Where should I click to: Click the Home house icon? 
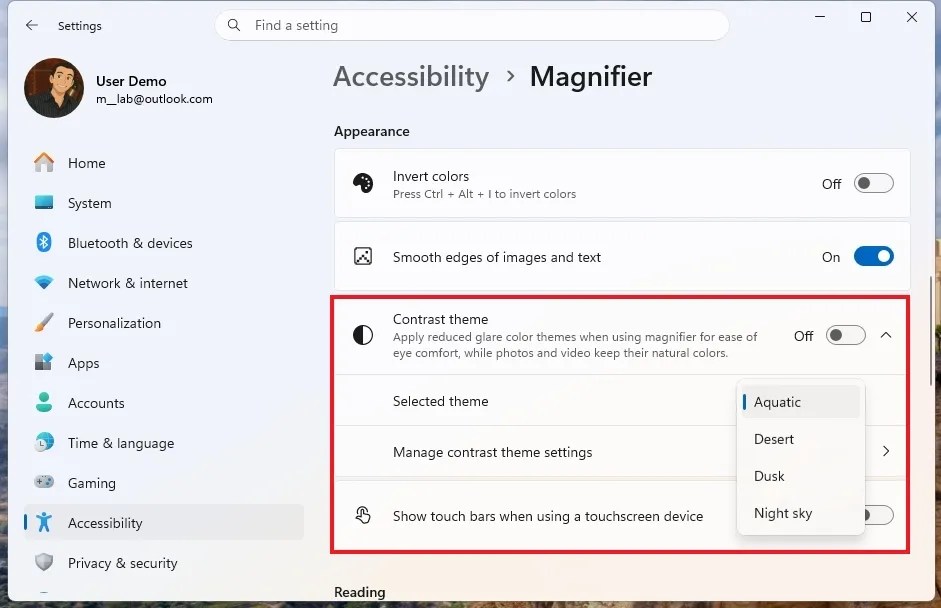coord(44,163)
